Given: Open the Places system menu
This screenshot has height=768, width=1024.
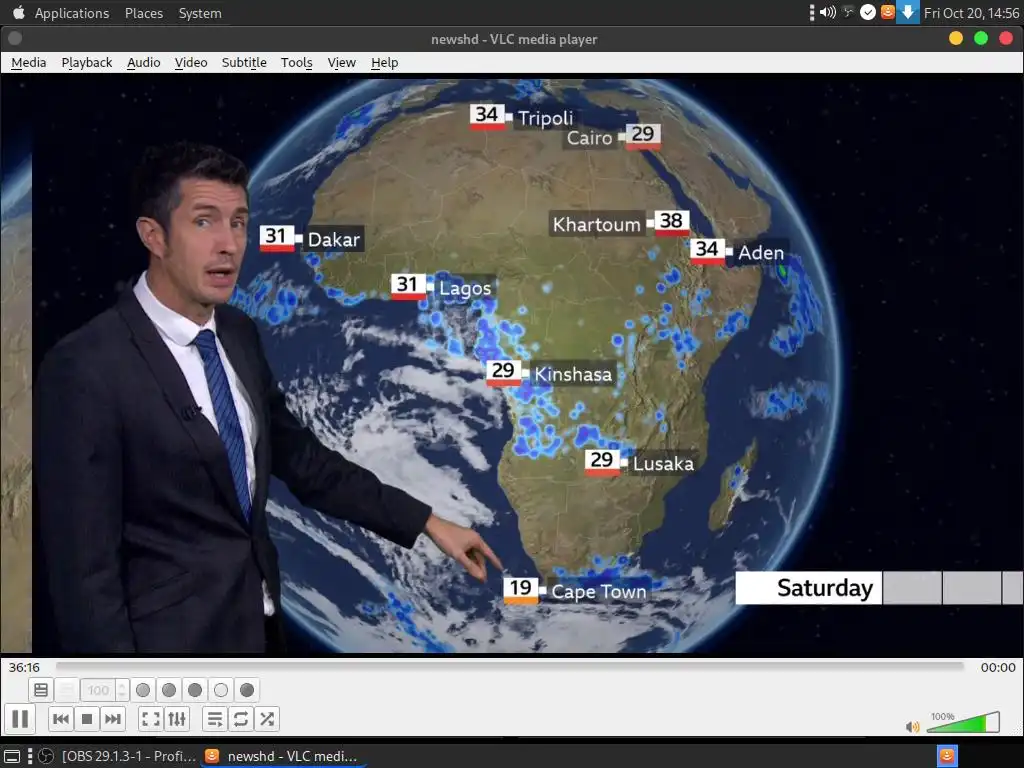Looking at the screenshot, I should pyautogui.click(x=144, y=13).
